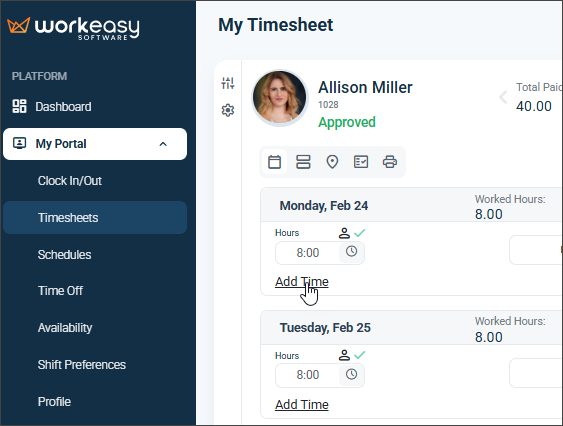Go to previous pay period arrow
The height and width of the screenshot is (426, 563).
[503, 97]
